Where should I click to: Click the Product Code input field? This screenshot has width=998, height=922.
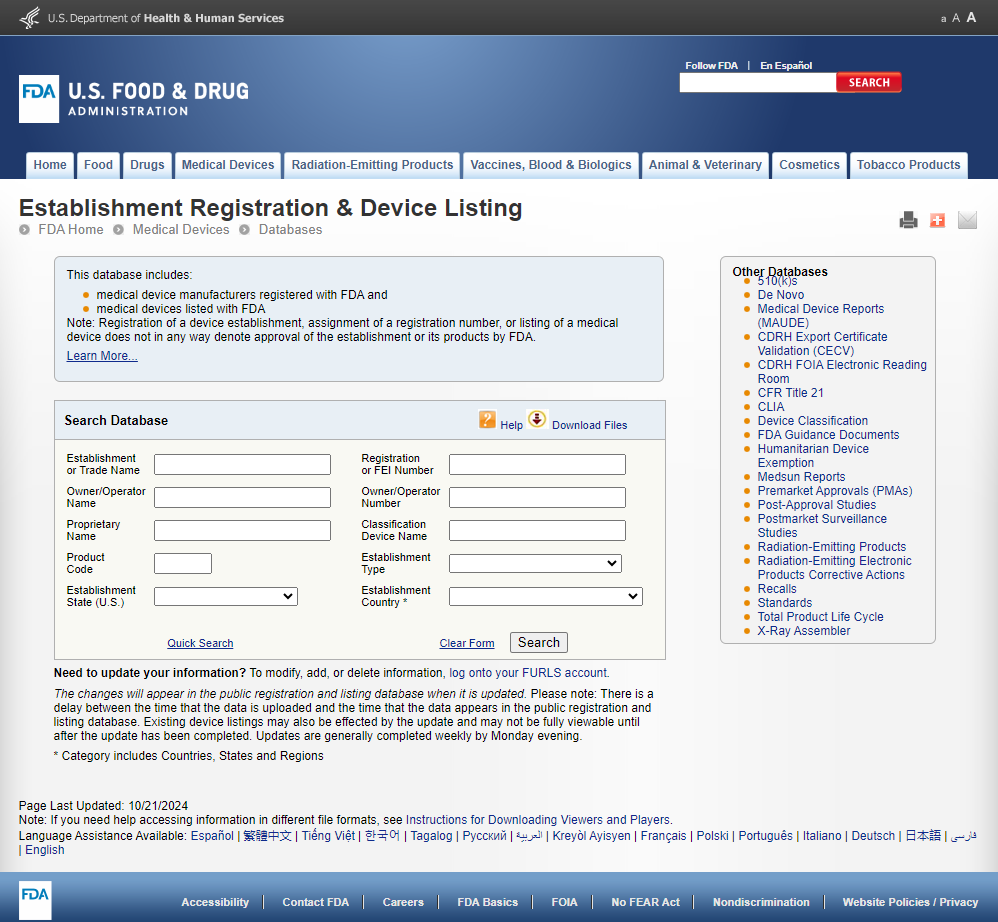[183, 564]
